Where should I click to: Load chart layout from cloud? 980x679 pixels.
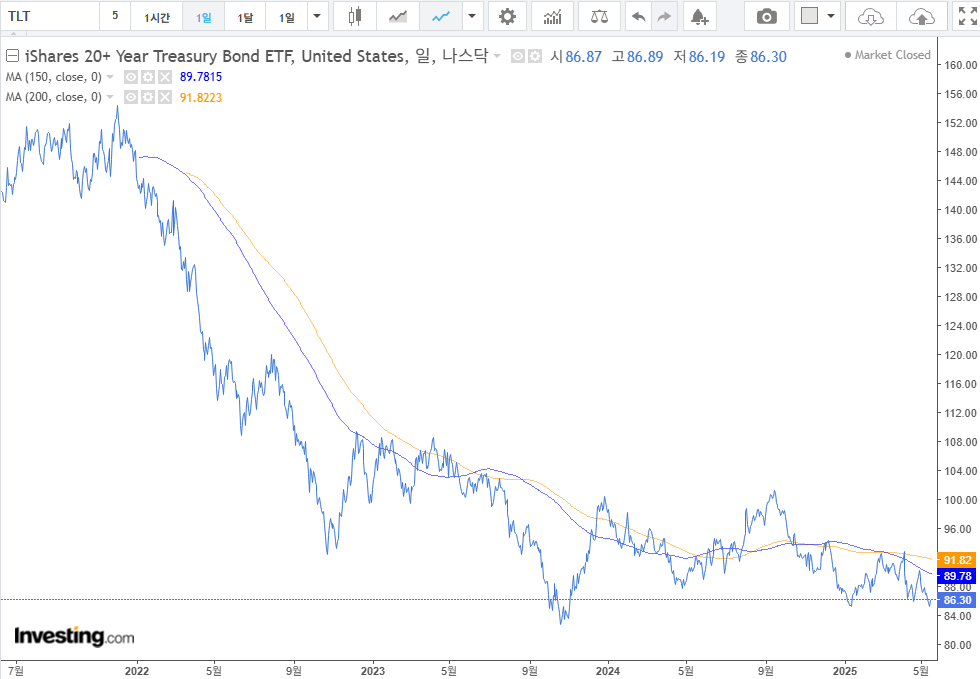coord(871,16)
